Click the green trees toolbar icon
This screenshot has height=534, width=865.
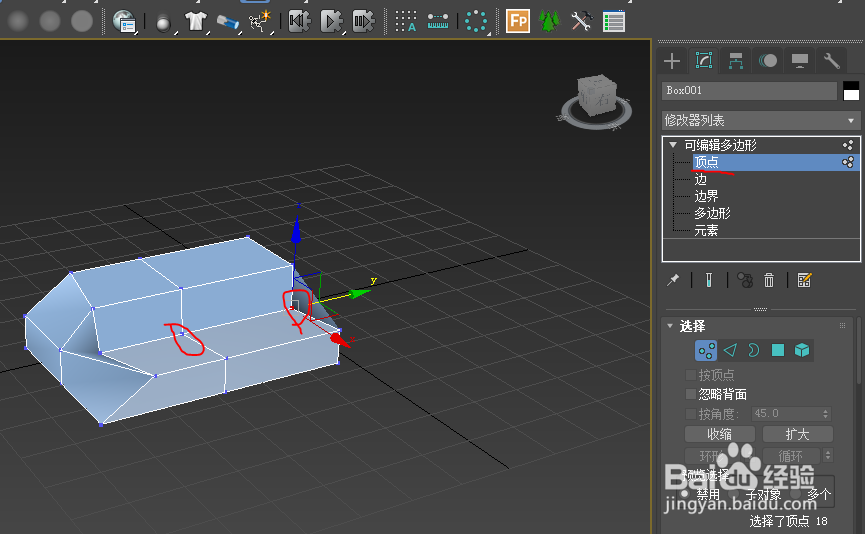(x=549, y=22)
